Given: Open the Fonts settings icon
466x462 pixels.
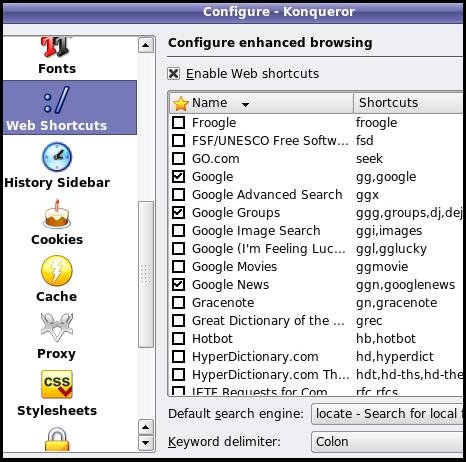Looking at the screenshot, I should pos(56,47).
